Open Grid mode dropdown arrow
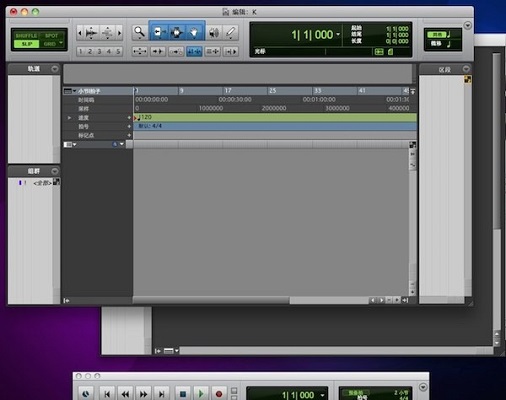Image resolution: width=506 pixels, height=400 pixels. click(x=61, y=43)
